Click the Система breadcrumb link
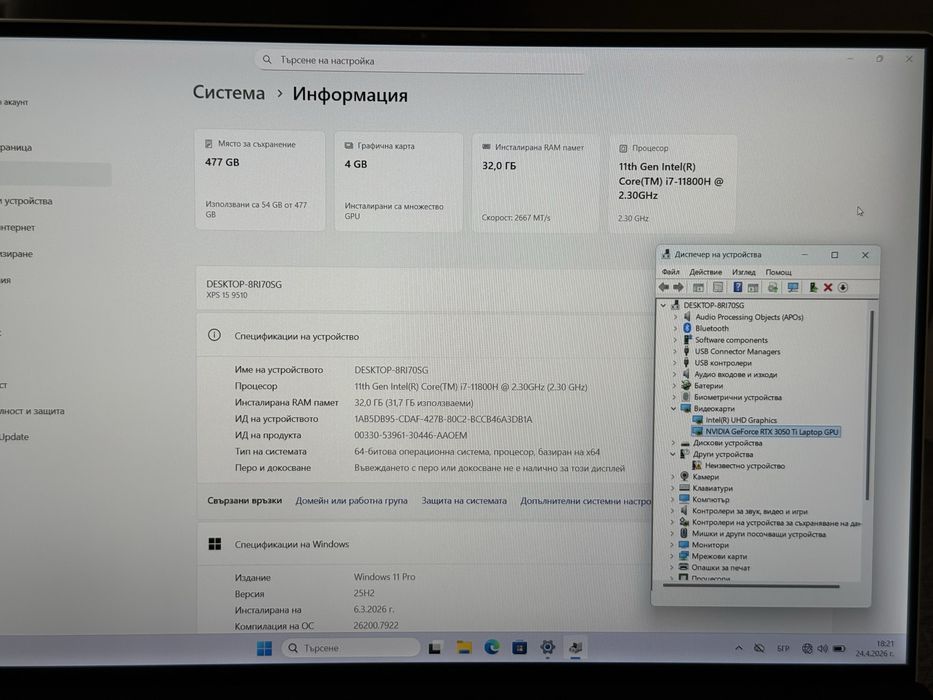This screenshot has height=700, width=933. (x=228, y=93)
